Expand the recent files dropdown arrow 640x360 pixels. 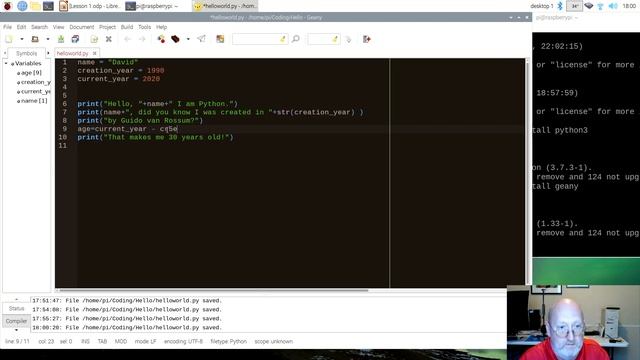(48, 39)
